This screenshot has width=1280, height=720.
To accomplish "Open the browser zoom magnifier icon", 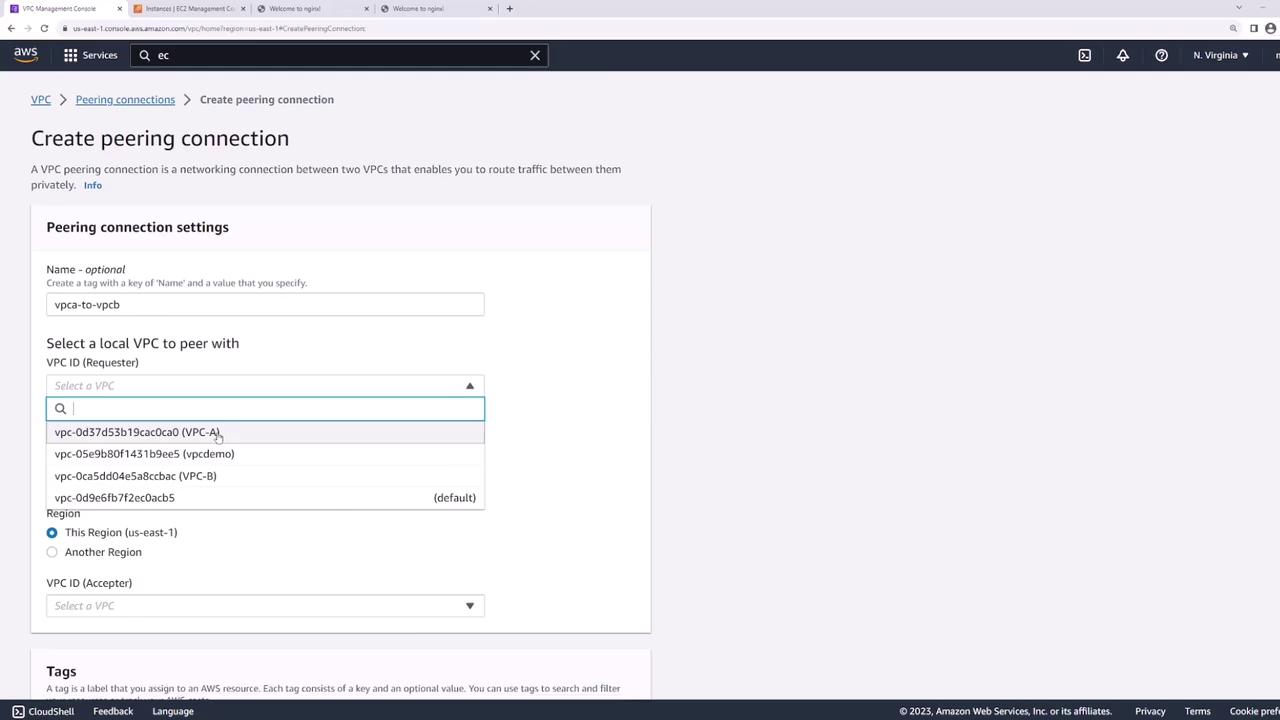I will click(x=1233, y=28).
